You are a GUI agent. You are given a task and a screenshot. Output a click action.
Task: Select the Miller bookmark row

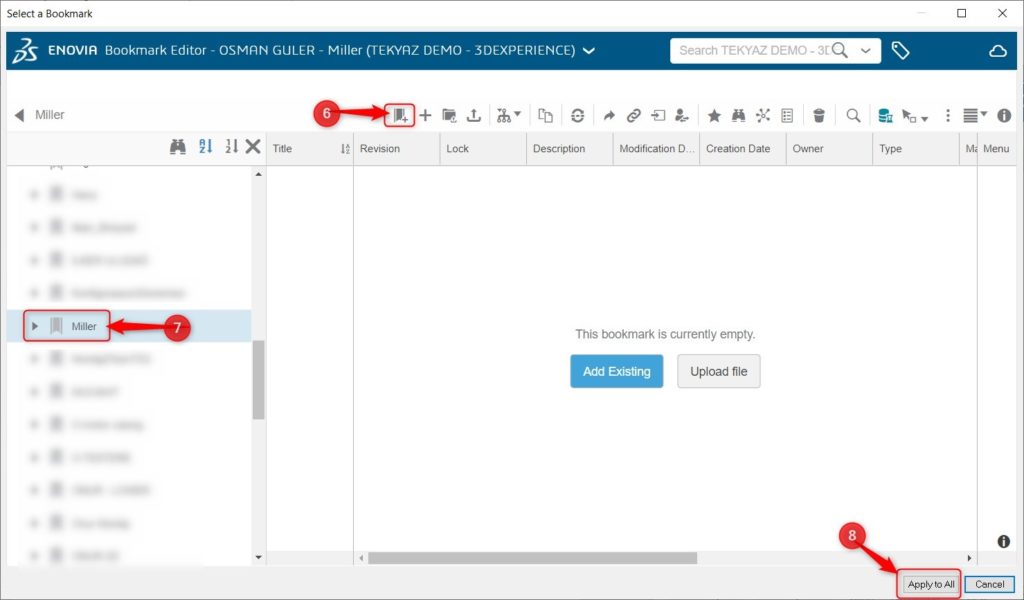129,326
